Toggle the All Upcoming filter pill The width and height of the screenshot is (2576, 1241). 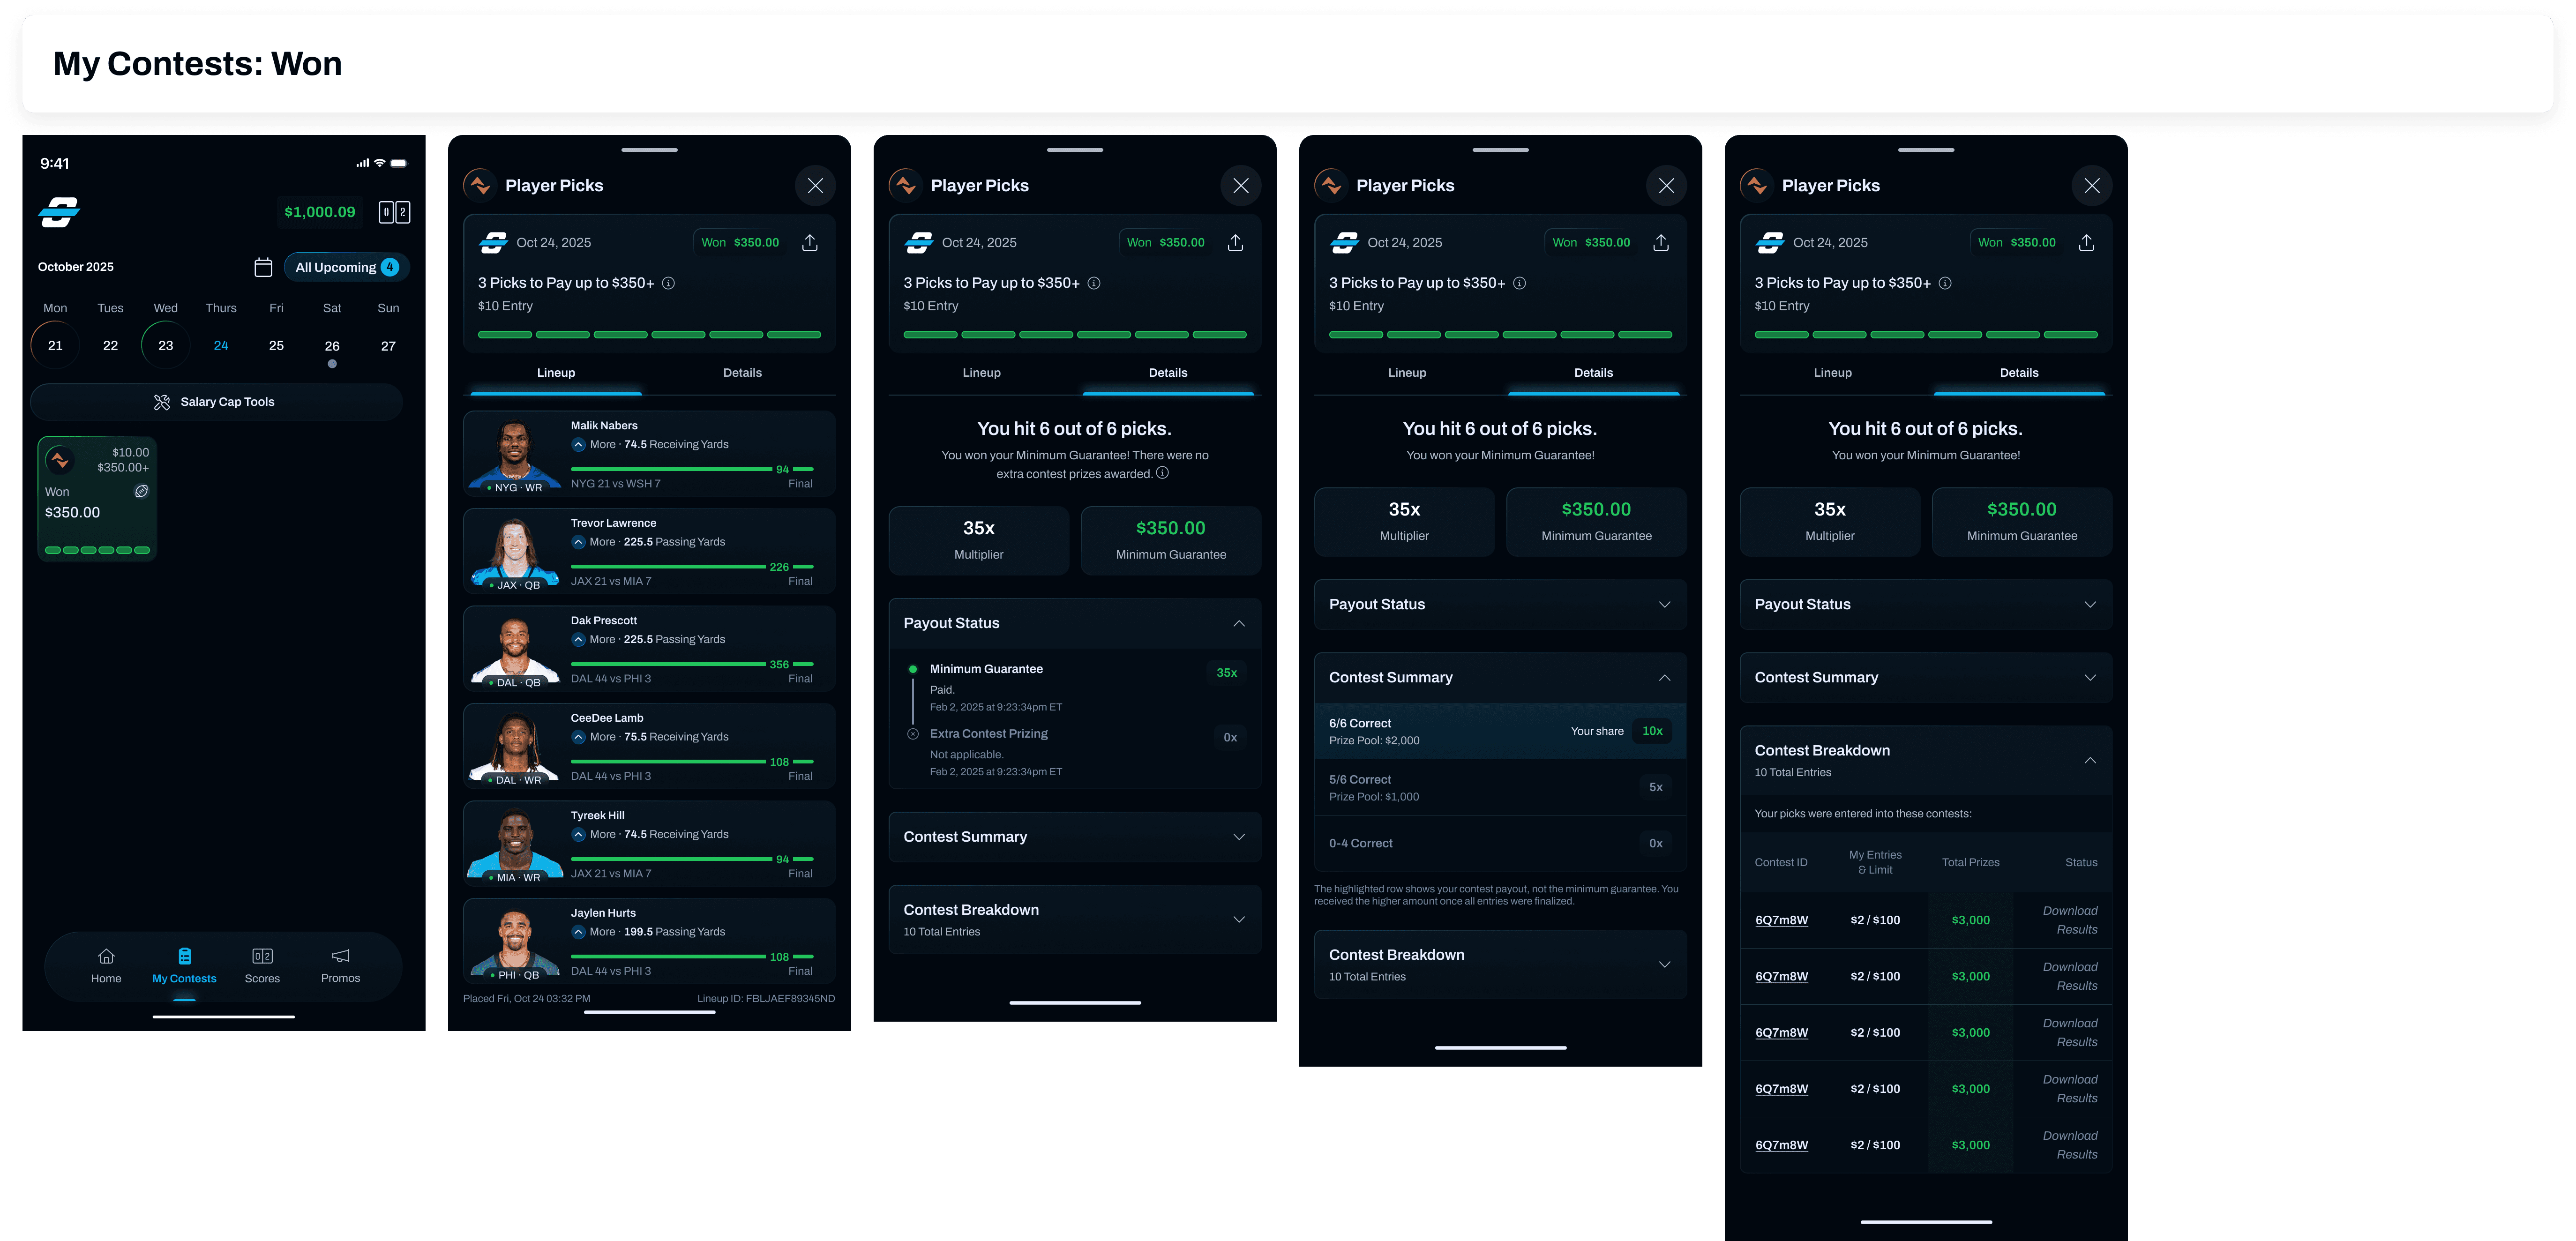pos(346,267)
